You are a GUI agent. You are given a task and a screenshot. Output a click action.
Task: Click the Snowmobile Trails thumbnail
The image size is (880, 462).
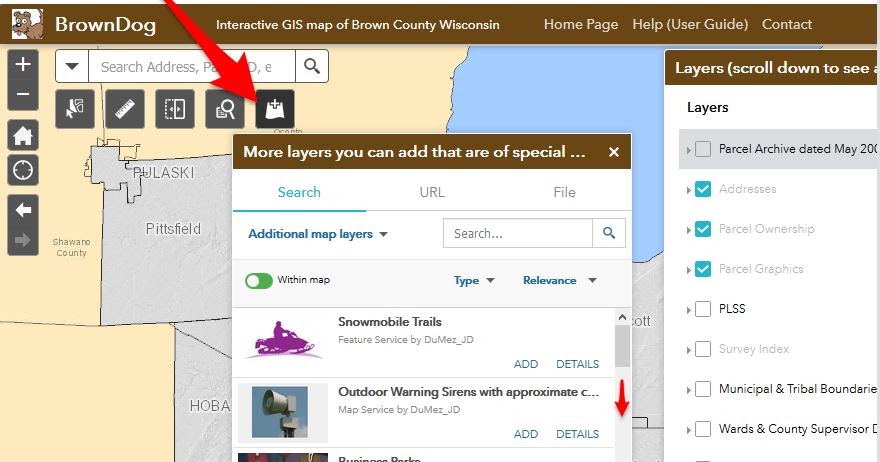pyautogui.click(x=283, y=341)
